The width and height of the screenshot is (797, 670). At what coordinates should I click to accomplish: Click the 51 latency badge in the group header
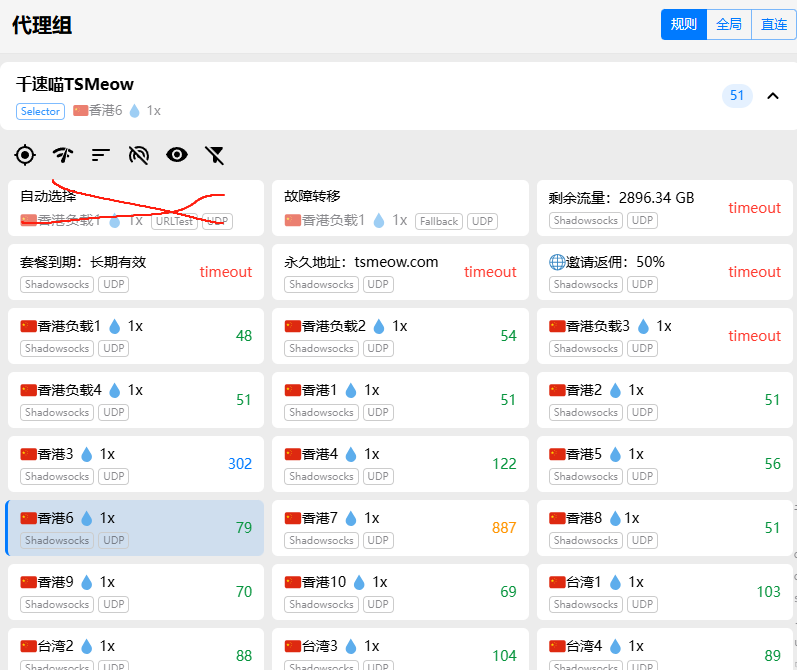[x=737, y=96]
